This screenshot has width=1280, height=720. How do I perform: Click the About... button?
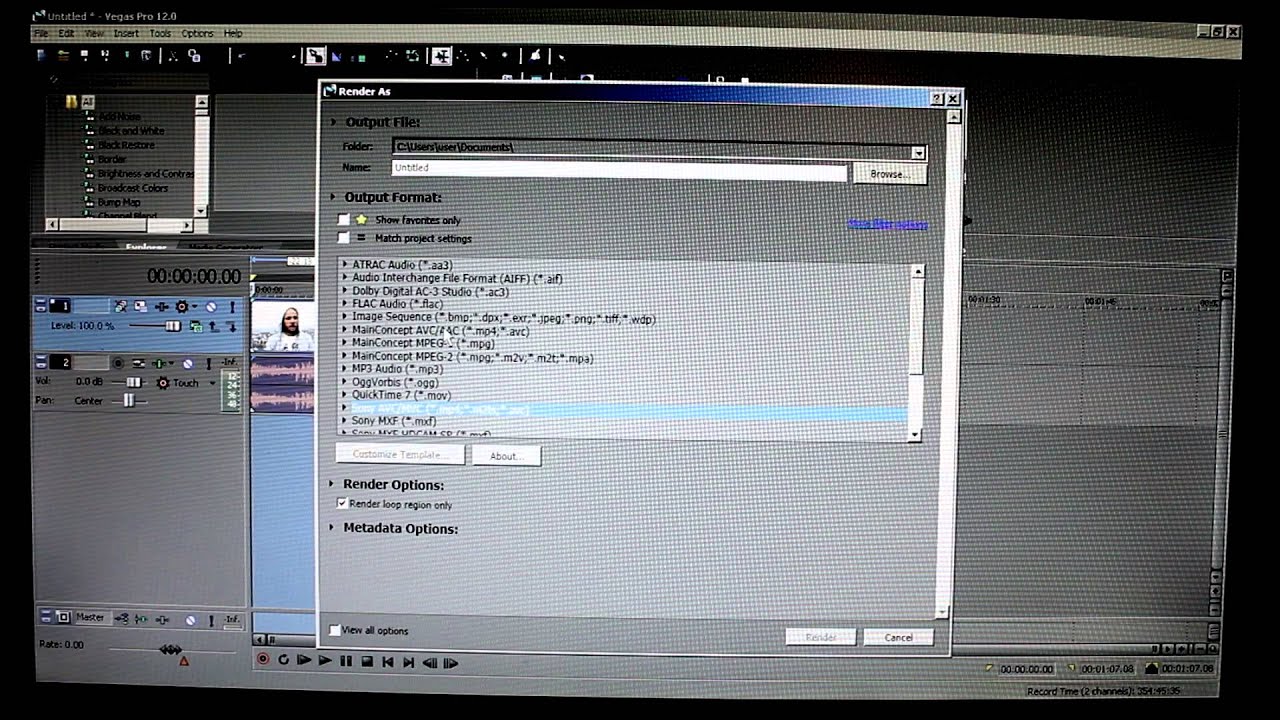coord(506,456)
